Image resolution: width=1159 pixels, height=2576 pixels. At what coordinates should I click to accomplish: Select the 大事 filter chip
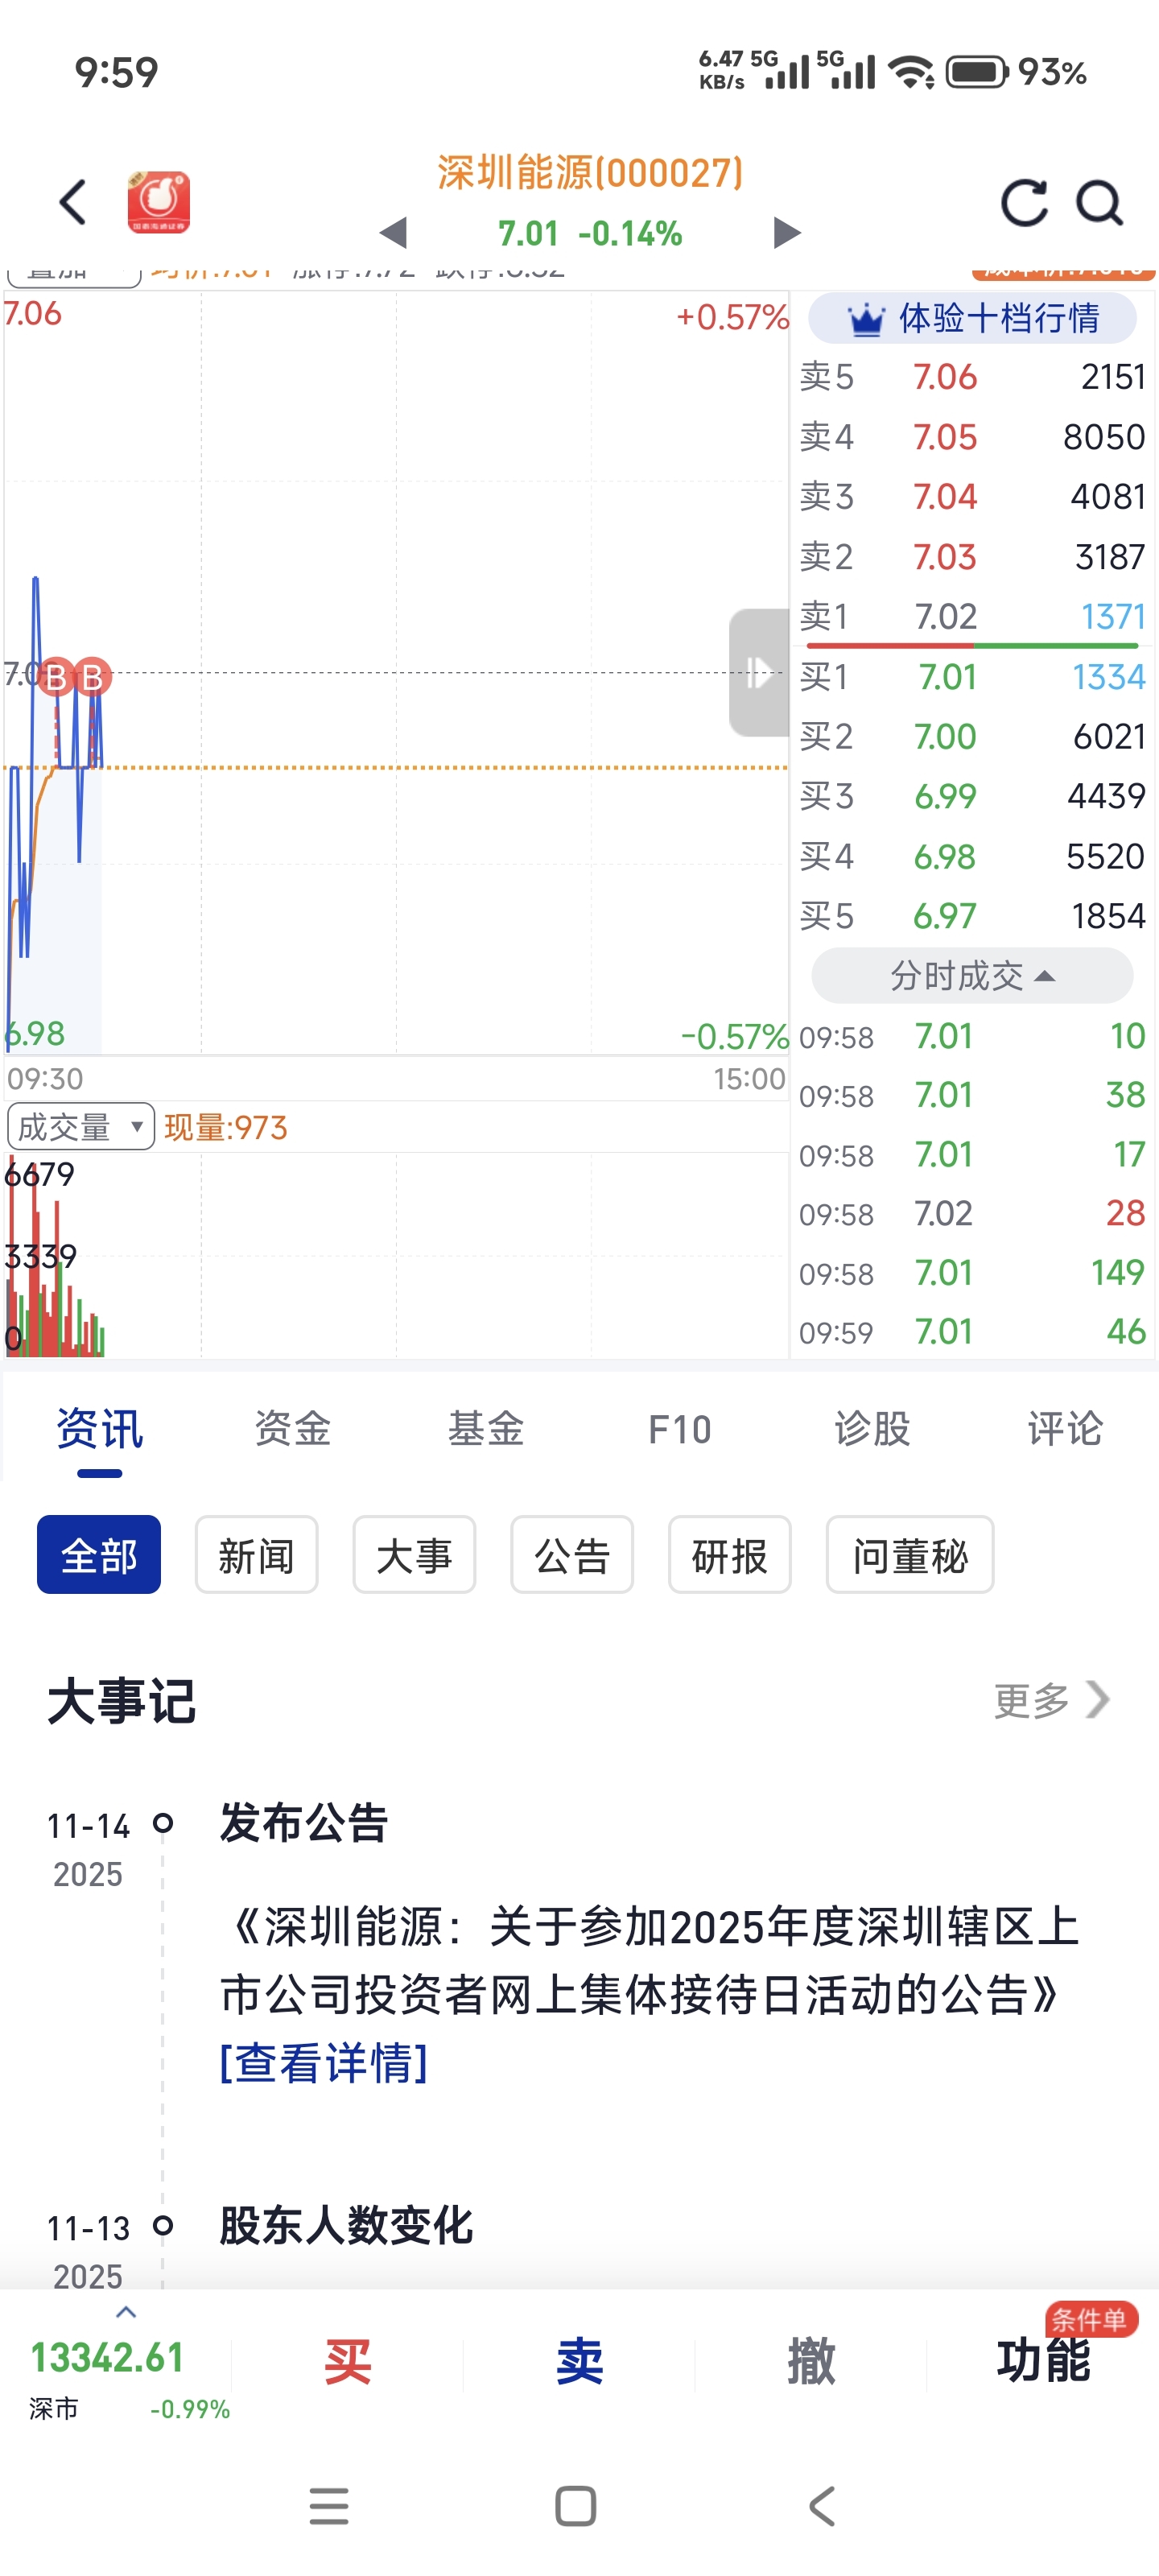tap(414, 1555)
